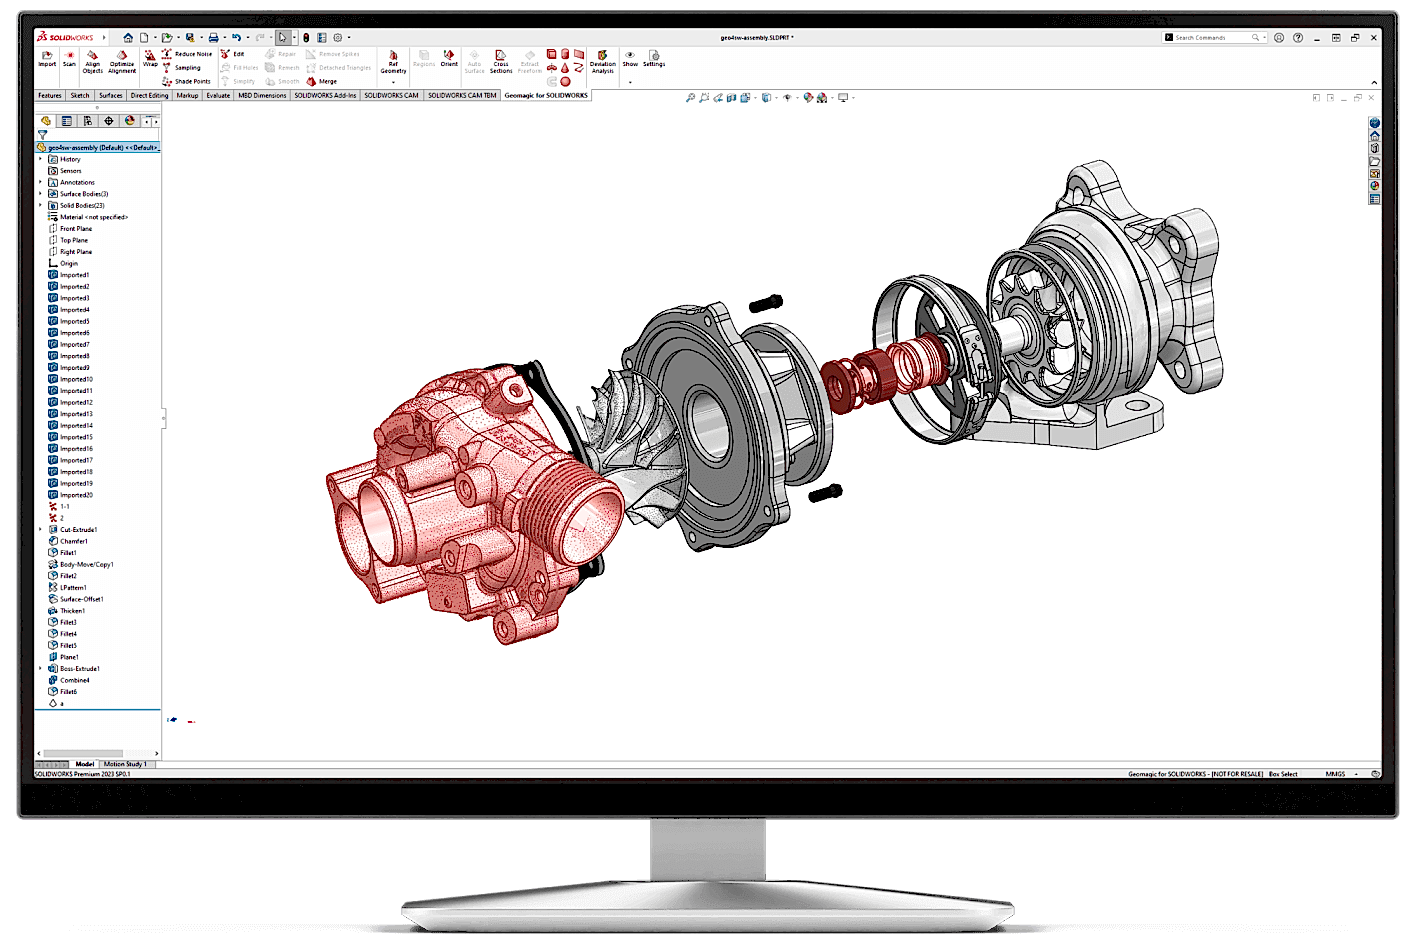Collapse the ribbon with the caret toggle
The image size is (1406, 938).
click(1374, 82)
